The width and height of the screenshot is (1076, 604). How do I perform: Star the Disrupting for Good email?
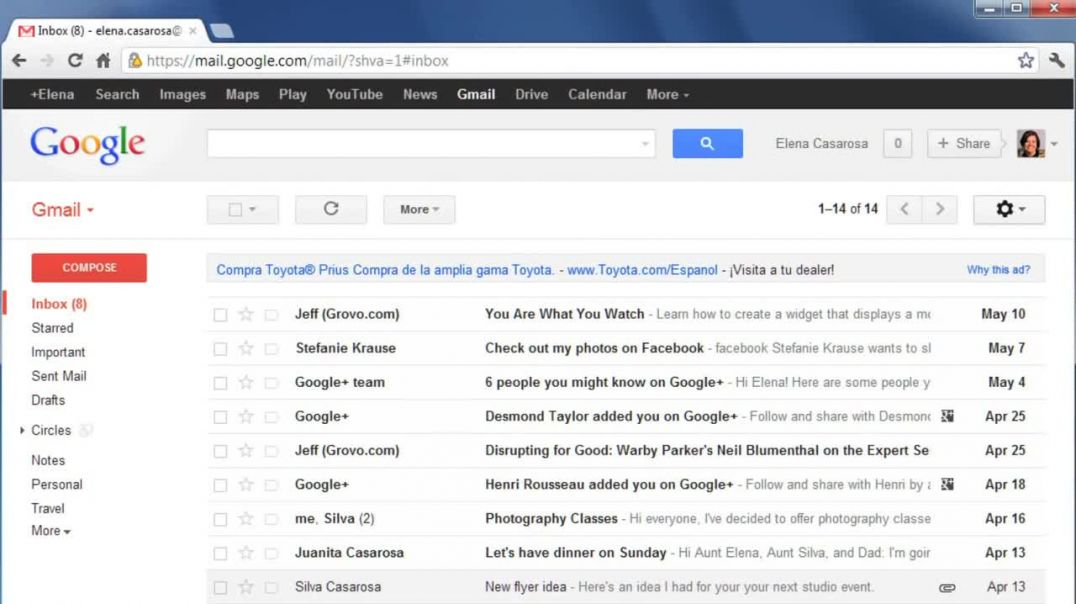click(x=246, y=451)
